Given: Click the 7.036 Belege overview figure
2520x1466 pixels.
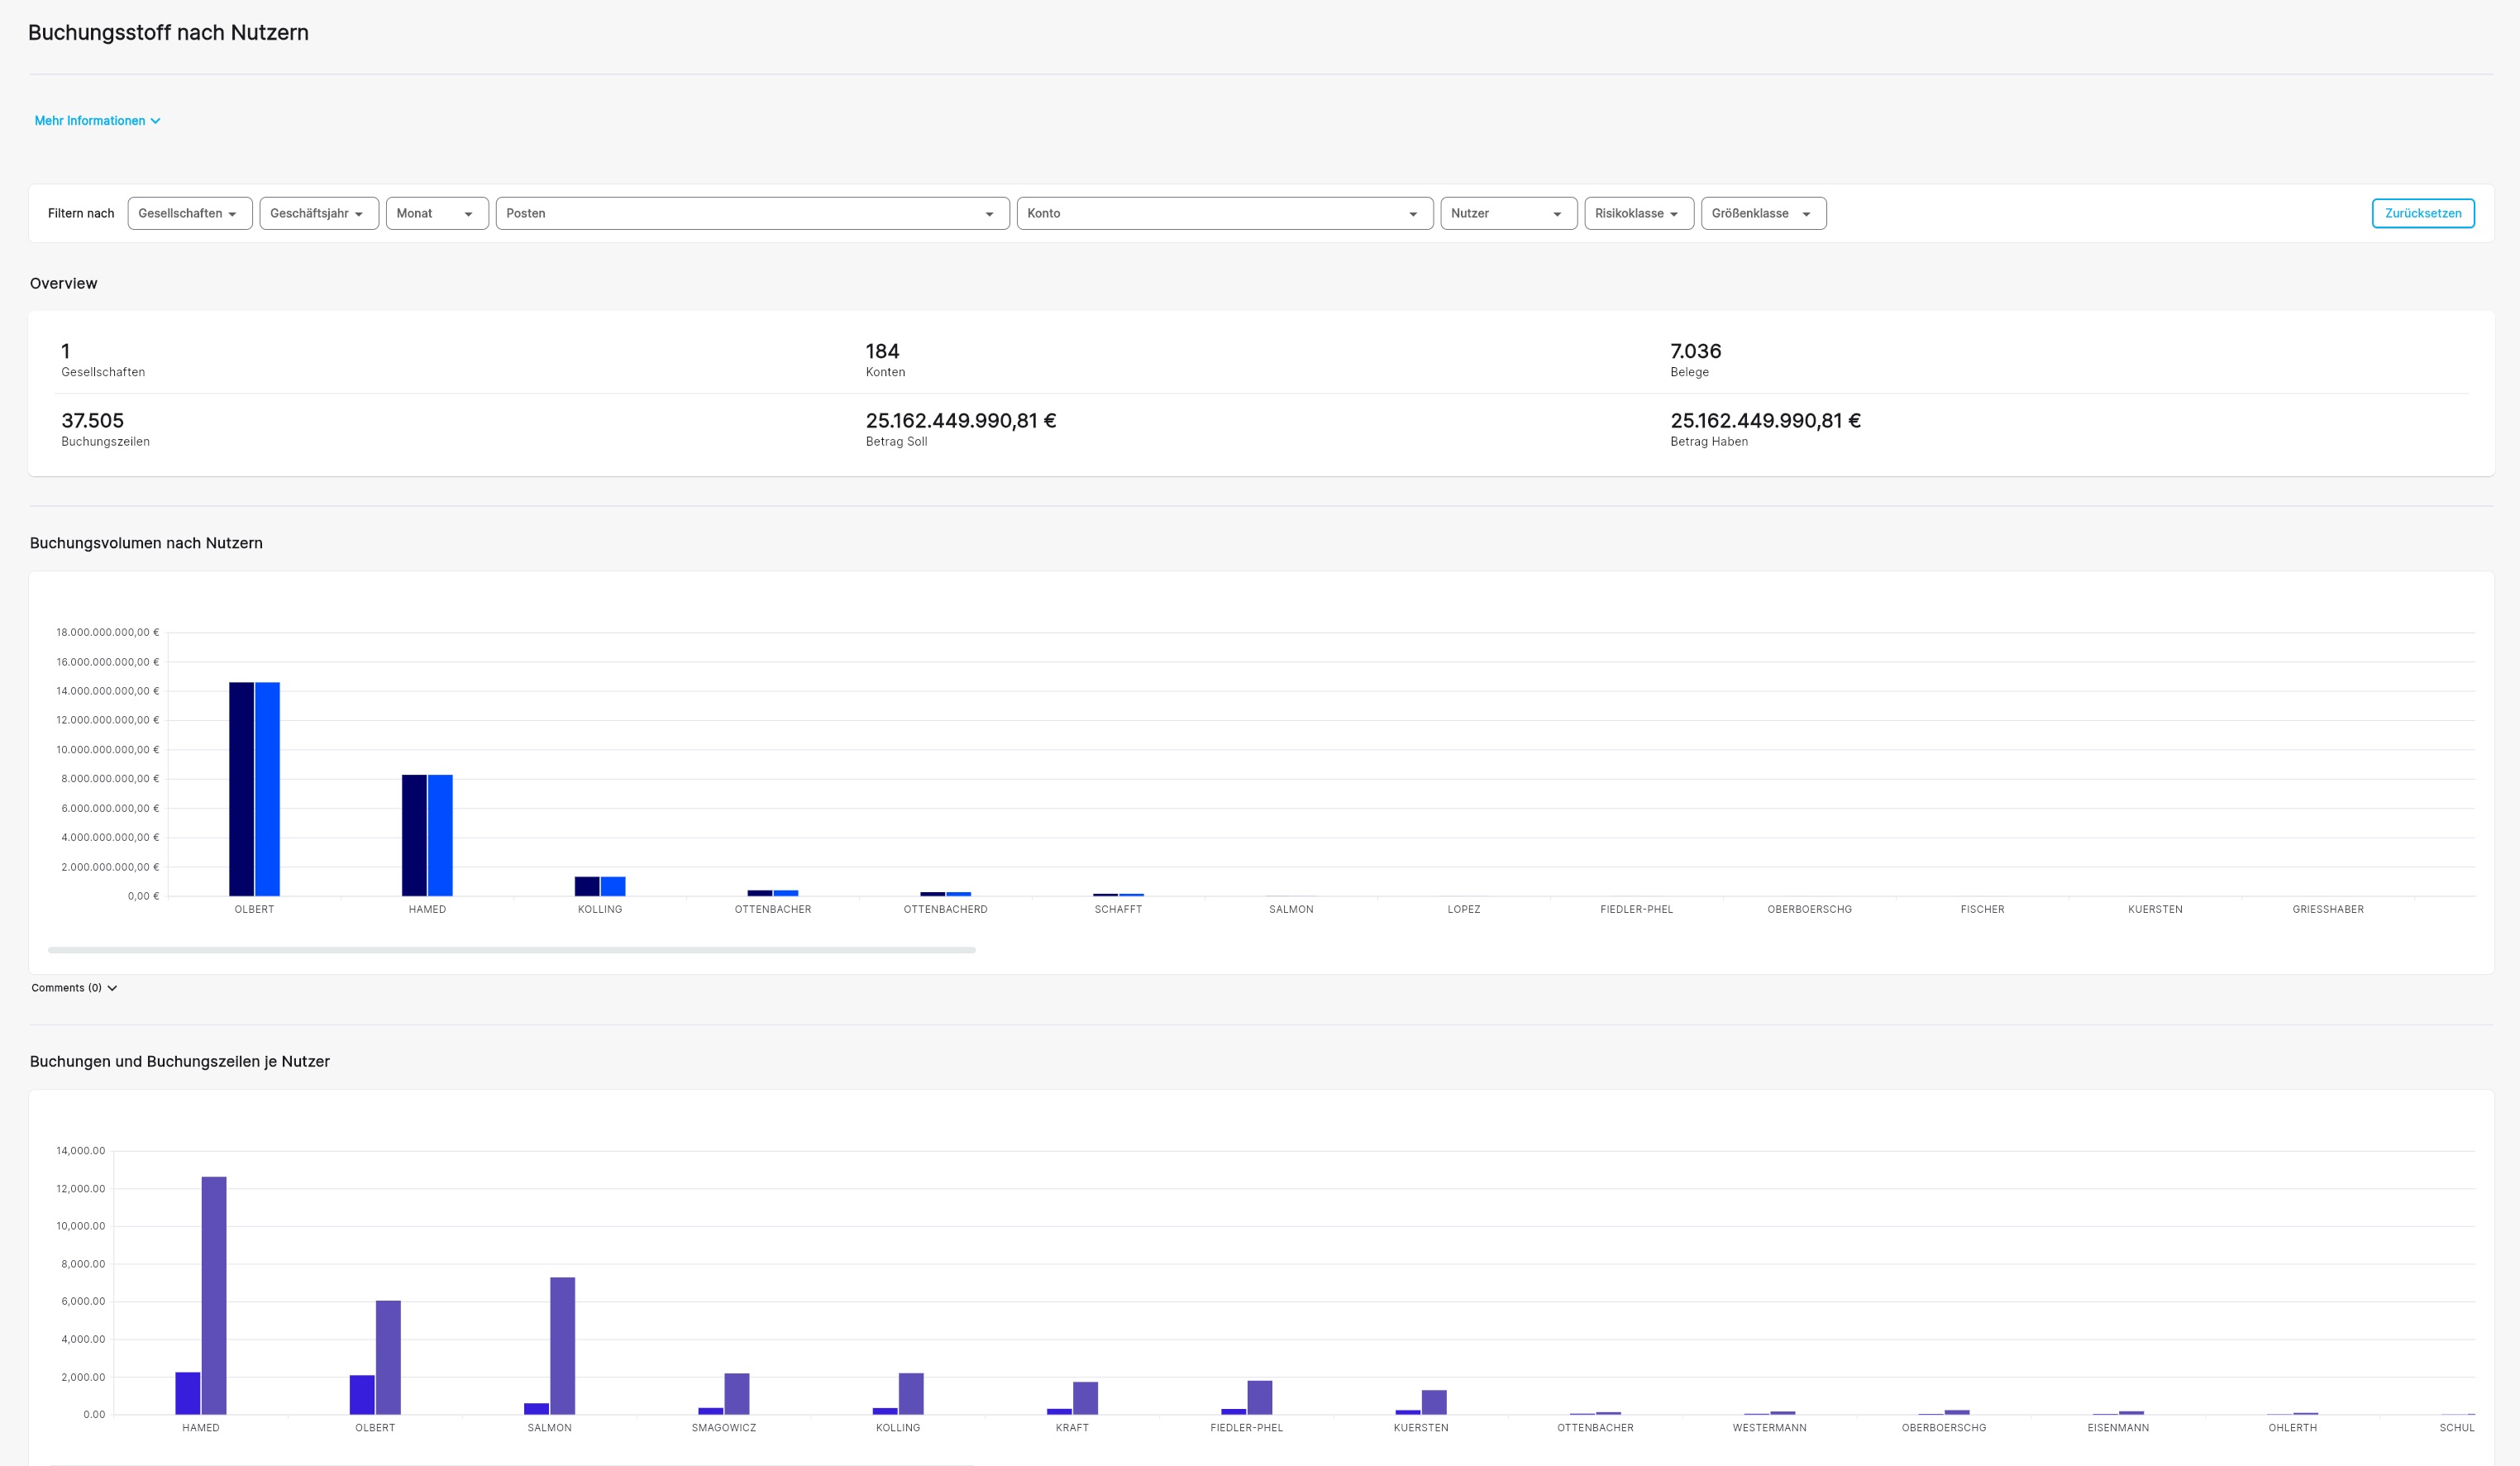Looking at the screenshot, I should (1695, 351).
